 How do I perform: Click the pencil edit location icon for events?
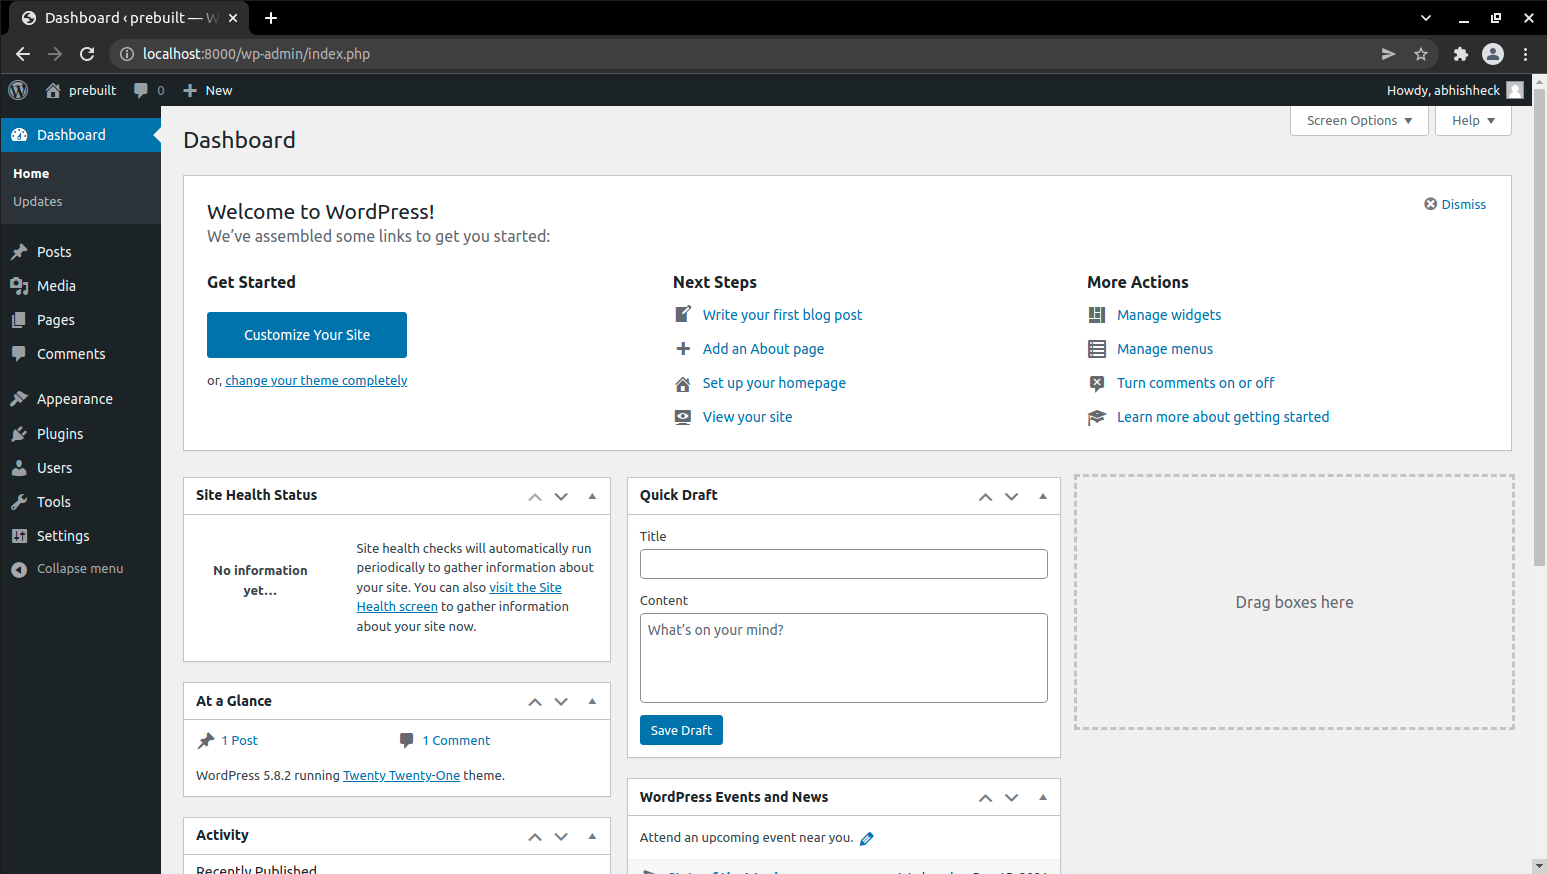pyautogui.click(x=867, y=839)
